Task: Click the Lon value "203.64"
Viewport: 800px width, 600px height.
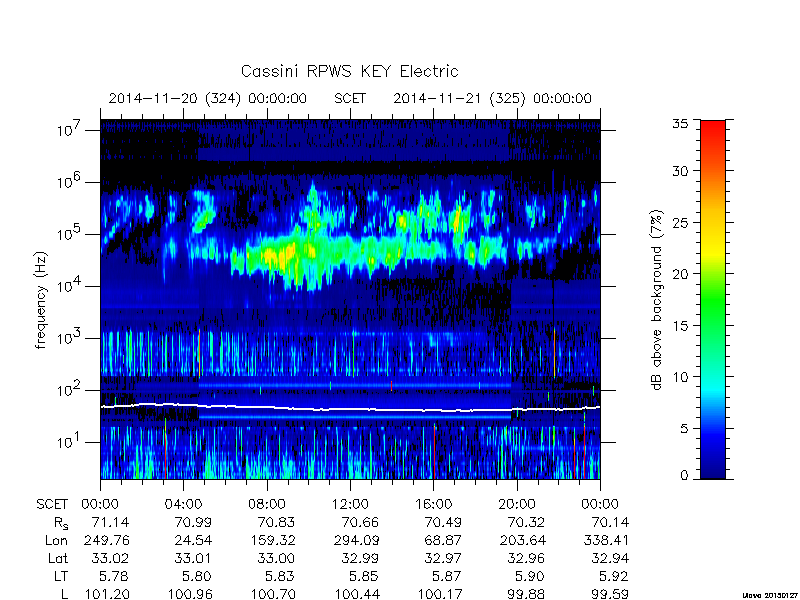Action: (x=522, y=540)
